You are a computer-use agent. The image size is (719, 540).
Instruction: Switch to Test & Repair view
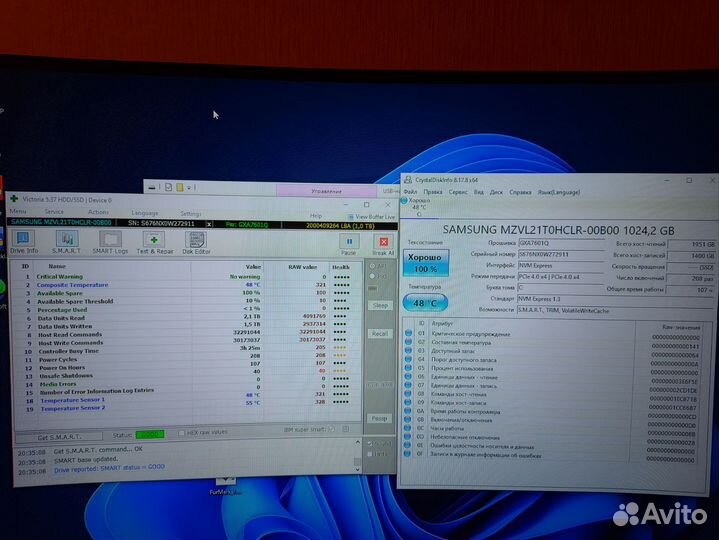(155, 242)
